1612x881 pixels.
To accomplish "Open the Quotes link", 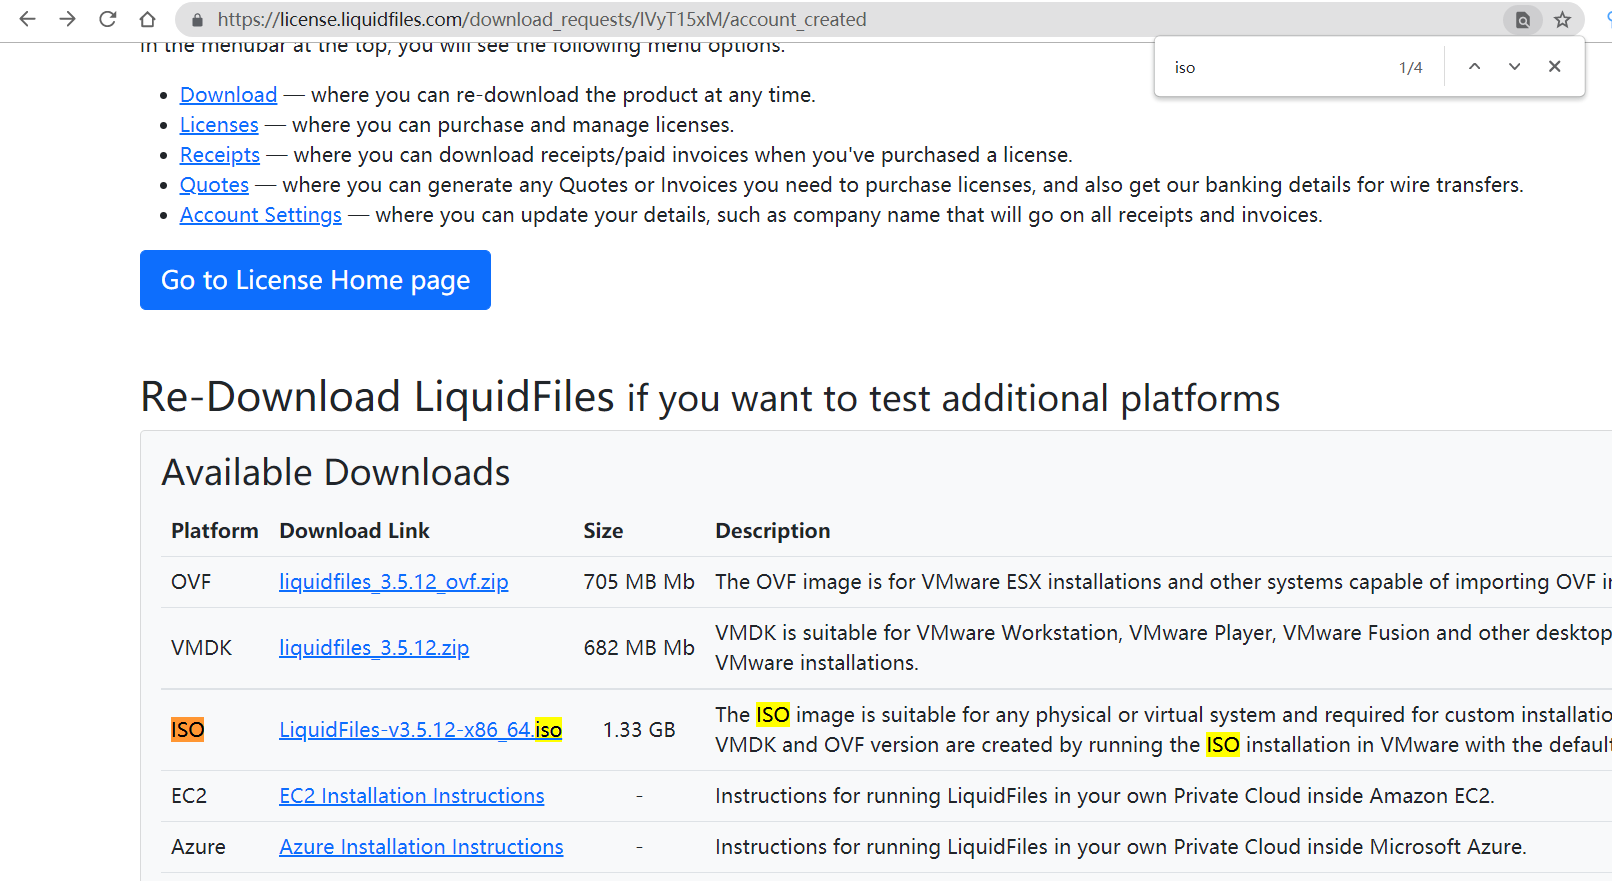I will coord(214,185).
